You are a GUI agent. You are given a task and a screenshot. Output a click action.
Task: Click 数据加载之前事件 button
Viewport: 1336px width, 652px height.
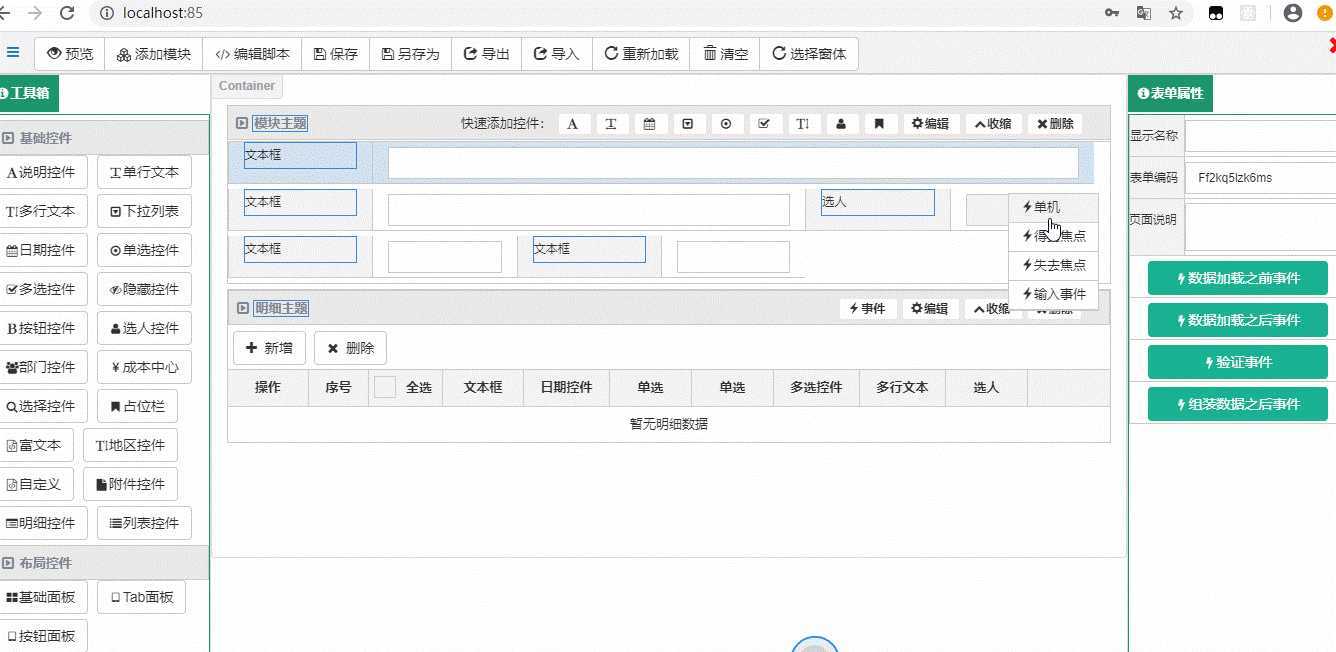pyautogui.click(x=1238, y=278)
